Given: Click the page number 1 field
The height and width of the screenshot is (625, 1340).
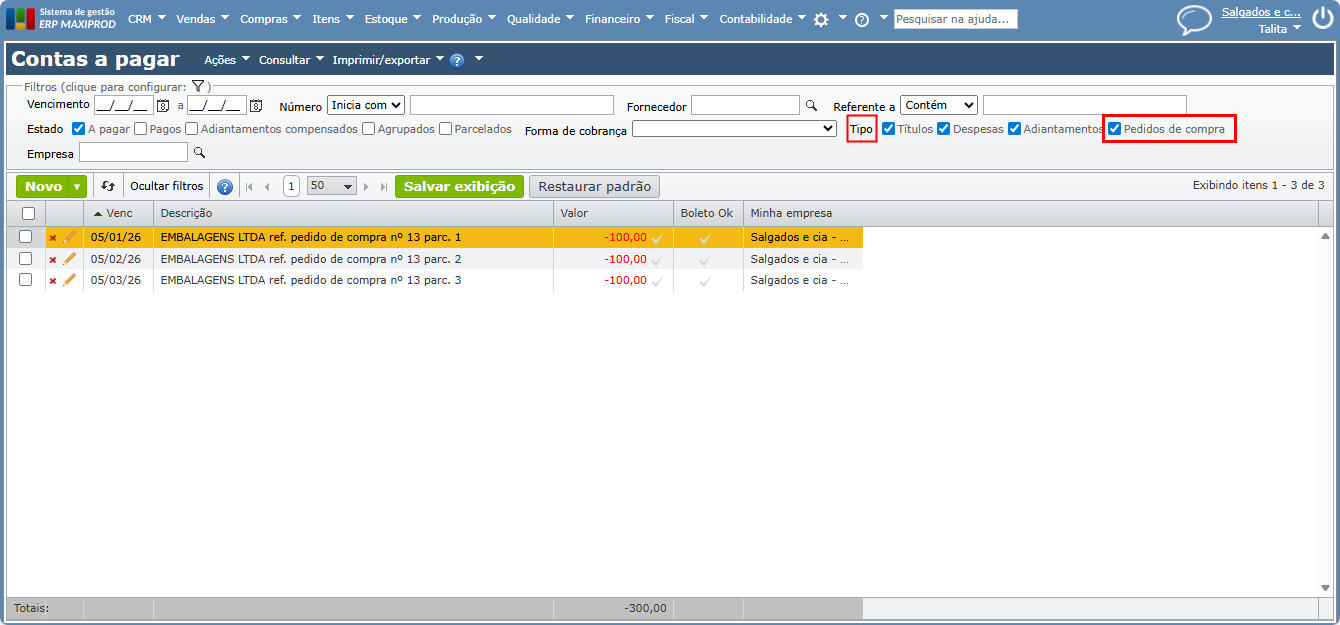Looking at the screenshot, I should point(291,187).
